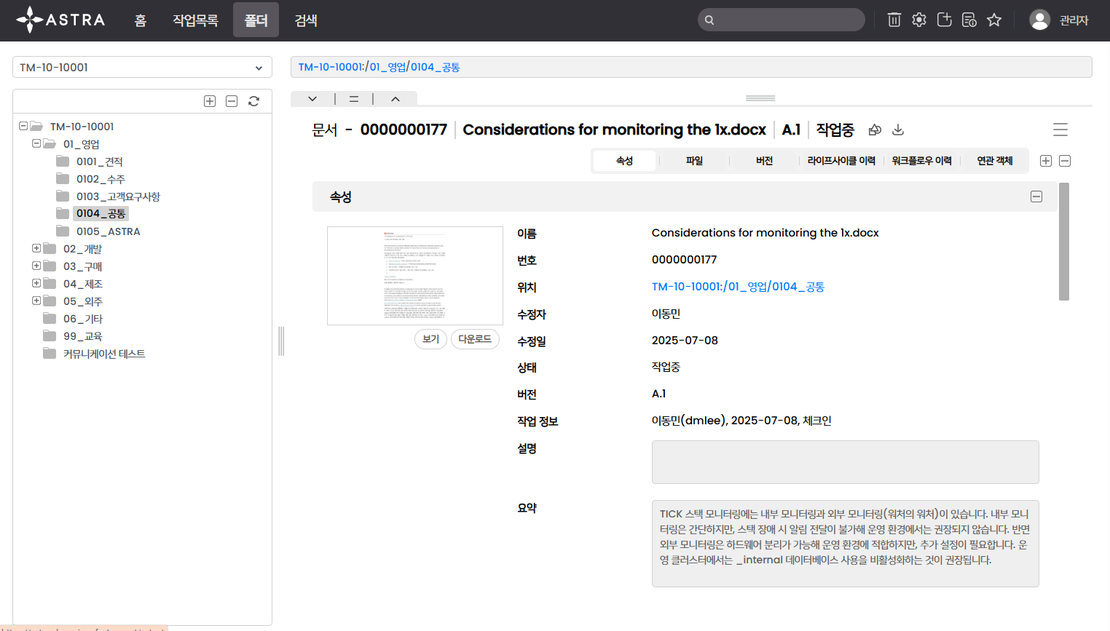Click the document preview thumbnail
This screenshot has width=1110, height=631.
415,275
